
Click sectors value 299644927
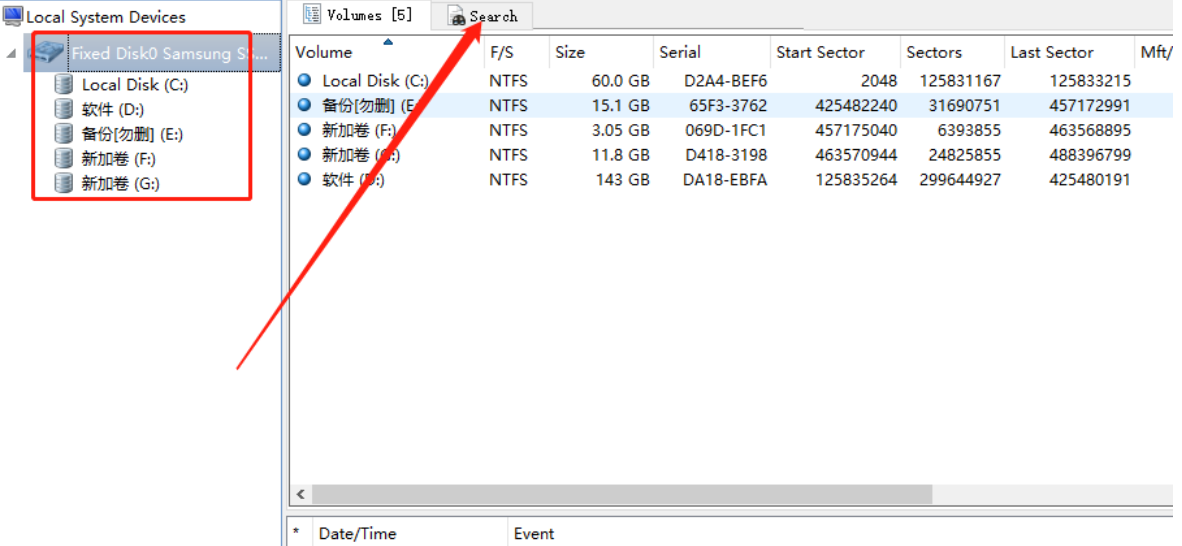pos(960,180)
